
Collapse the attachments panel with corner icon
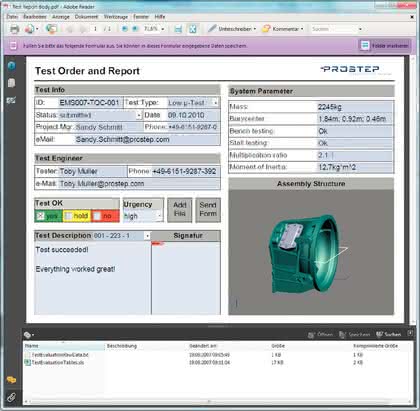(410, 333)
